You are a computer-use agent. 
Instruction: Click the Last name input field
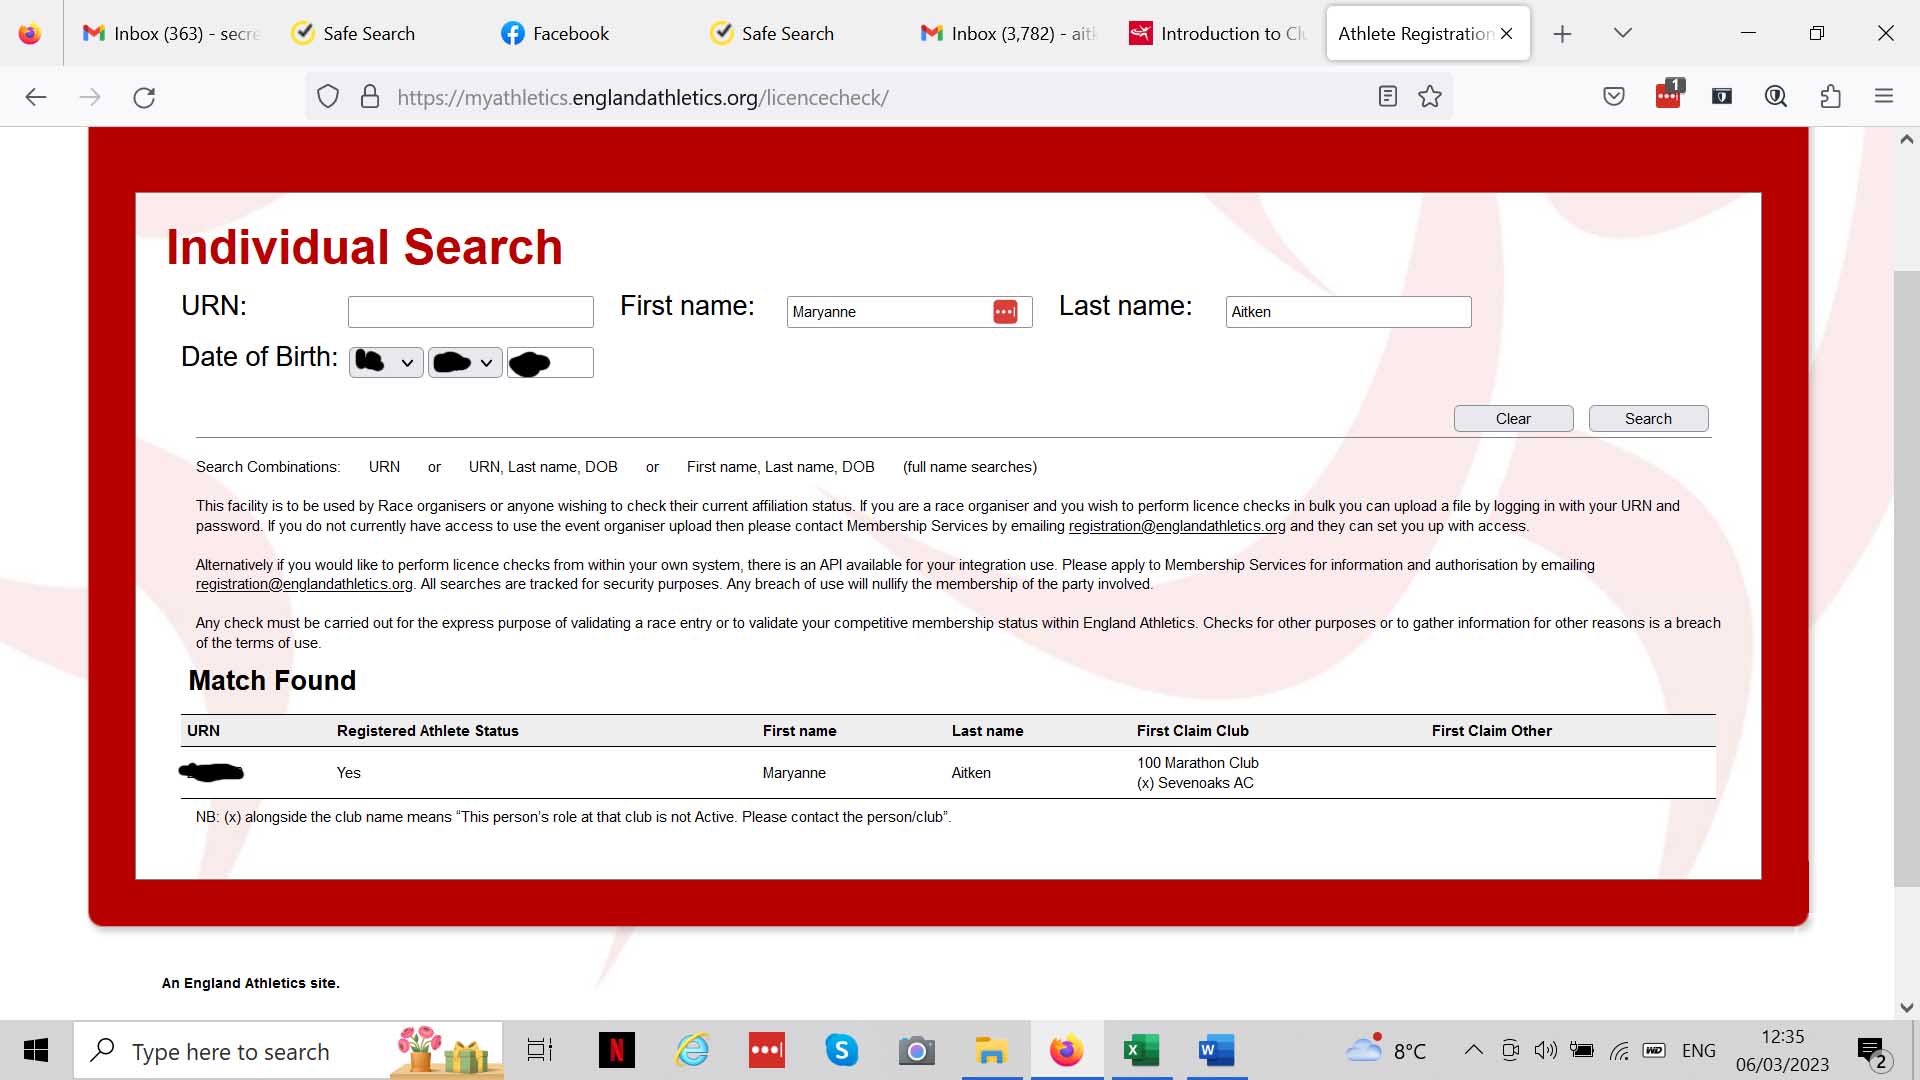coord(1348,312)
